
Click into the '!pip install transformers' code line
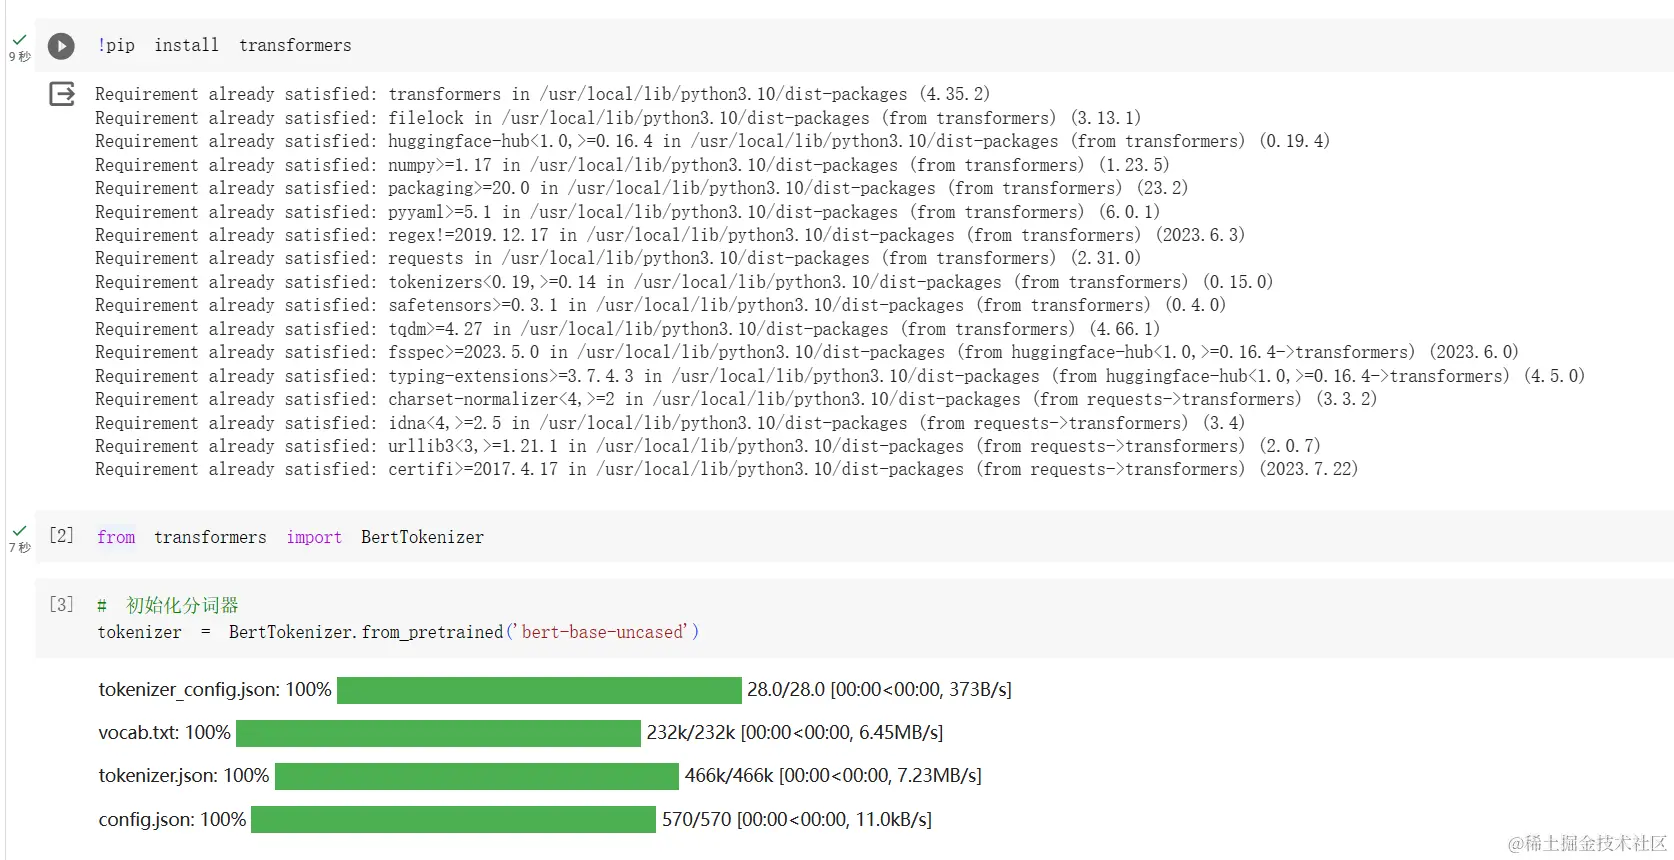[x=224, y=46]
